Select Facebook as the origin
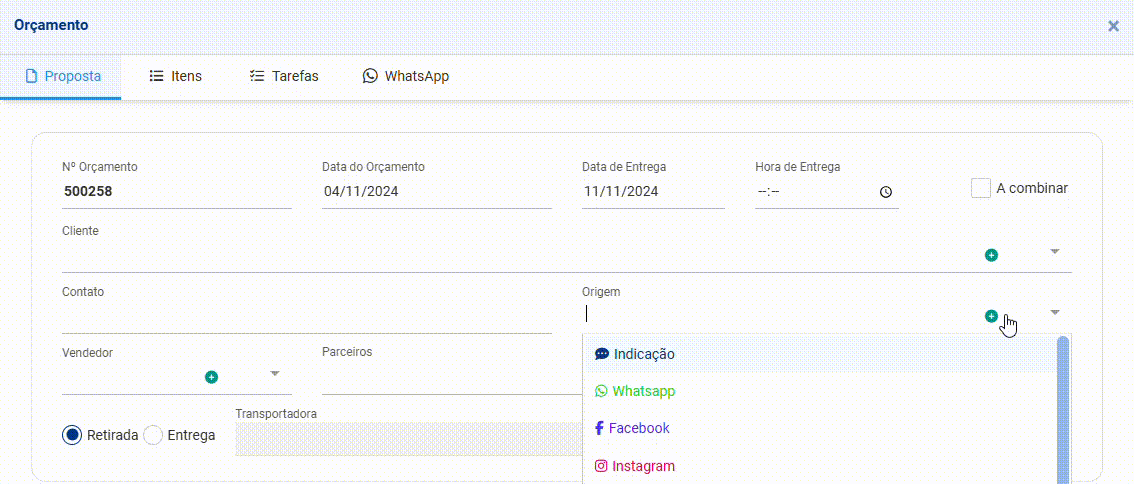Viewport: 1134px width, 484px height. pyautogui.click(x=638, y=428)
